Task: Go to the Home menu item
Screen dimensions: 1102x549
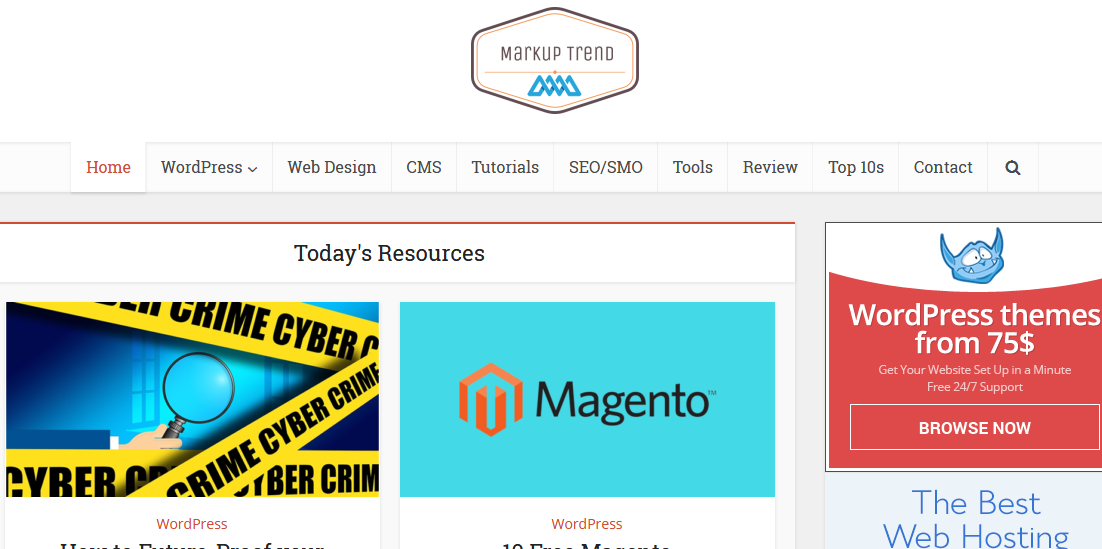Action: [108, 167]
